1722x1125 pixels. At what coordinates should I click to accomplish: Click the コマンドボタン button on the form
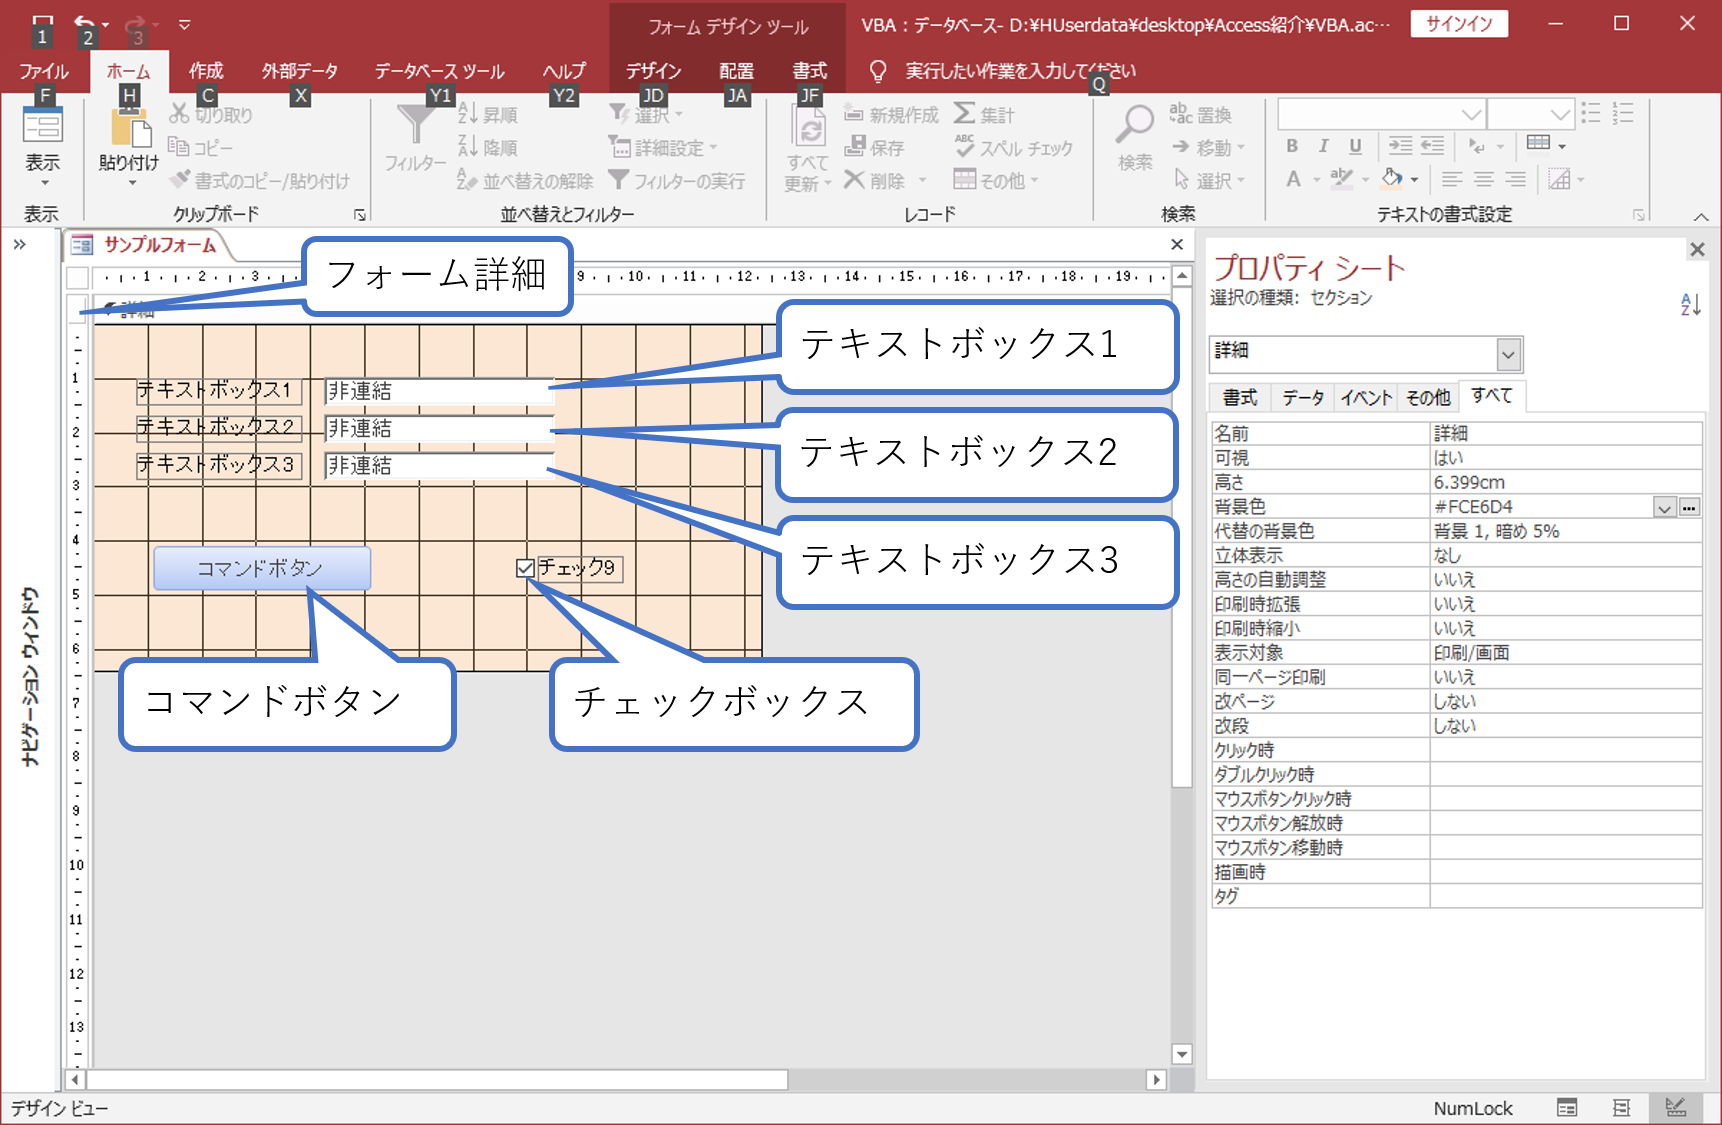pyautogui.click(x=262, y=568)
